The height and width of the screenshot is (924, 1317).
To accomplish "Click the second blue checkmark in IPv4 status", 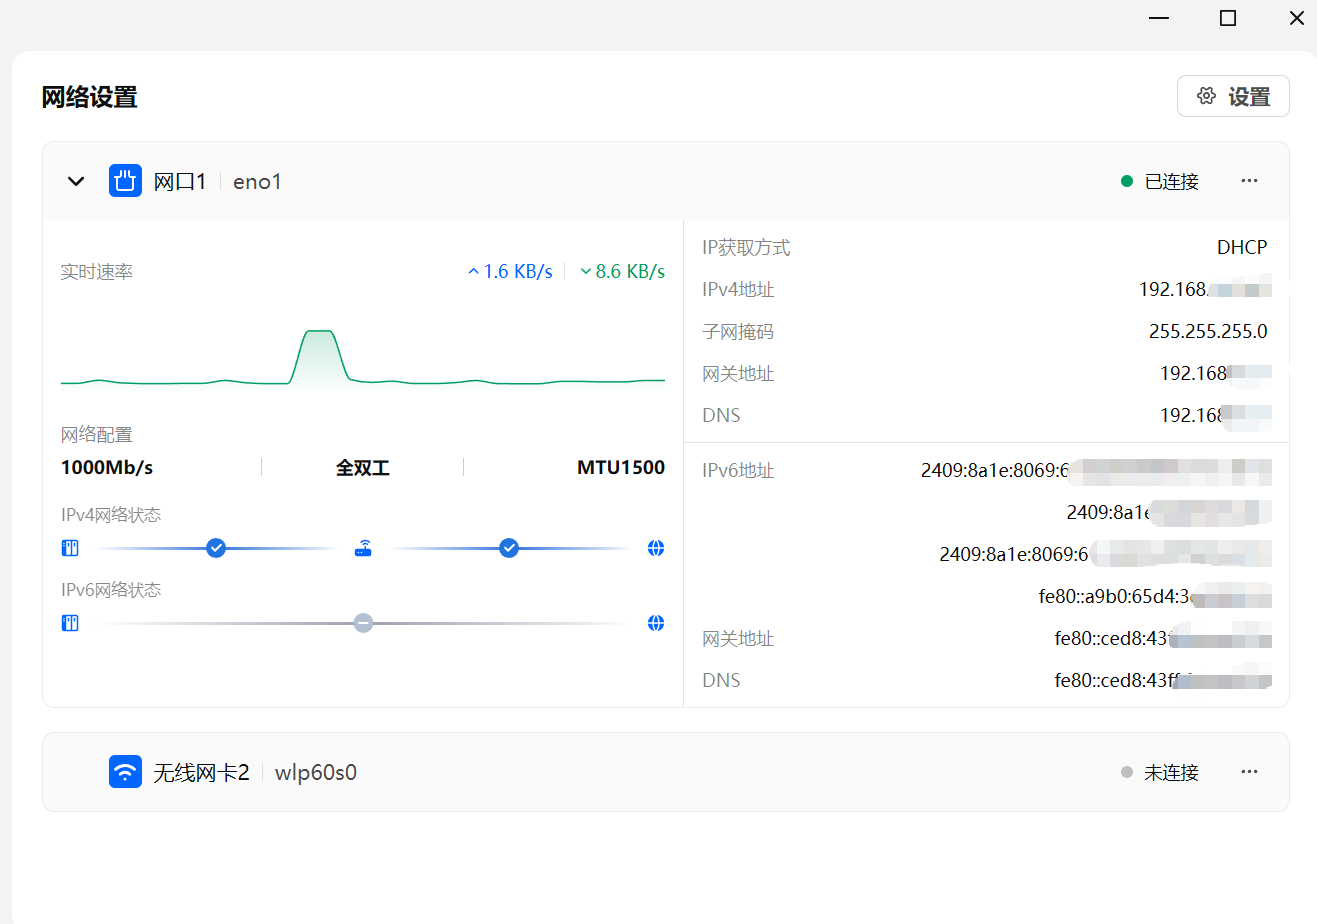I will 509,548.
